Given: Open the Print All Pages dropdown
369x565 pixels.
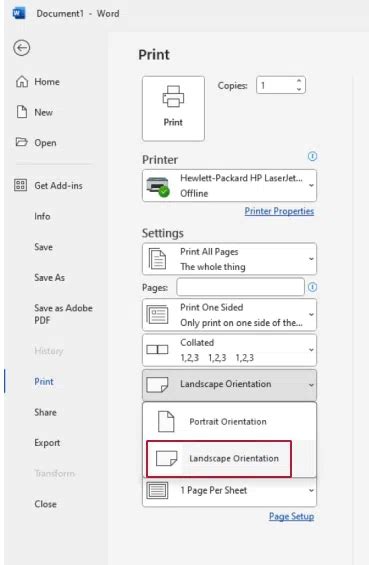Looking at the screenshot, I should [x=230, y=259].
